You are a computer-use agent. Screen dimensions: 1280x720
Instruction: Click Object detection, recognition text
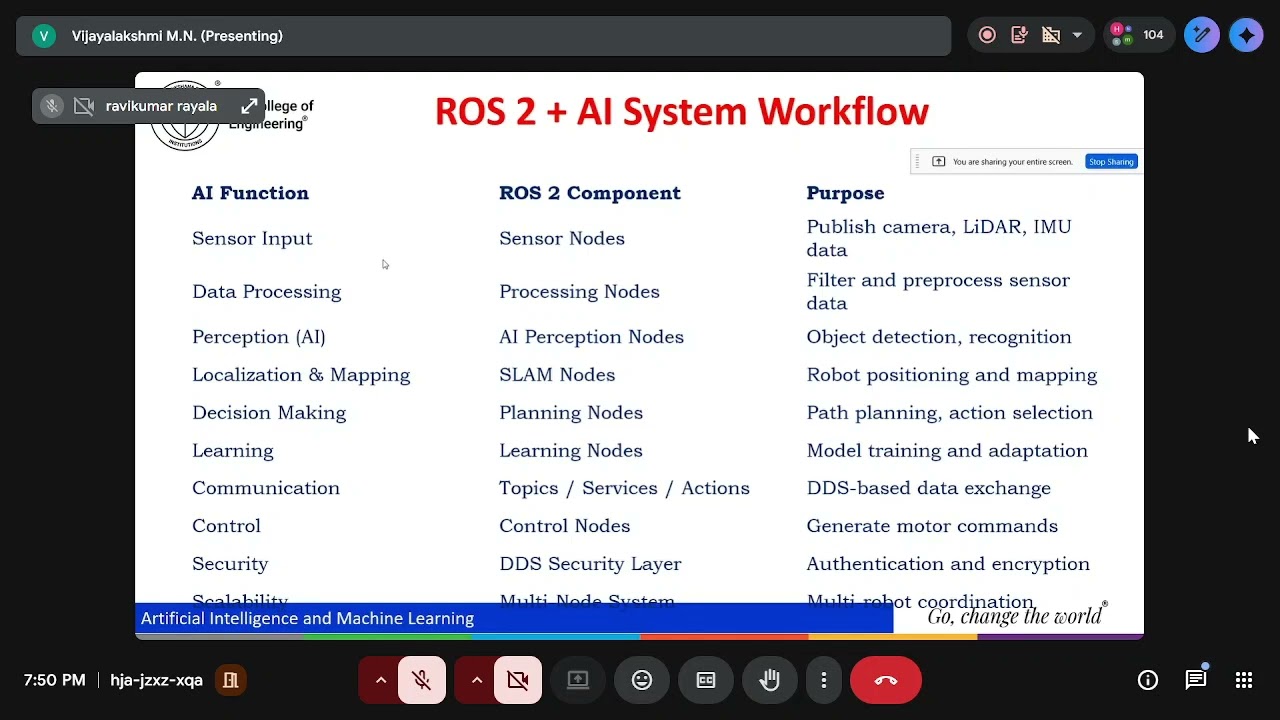click(x=939, y=337)
